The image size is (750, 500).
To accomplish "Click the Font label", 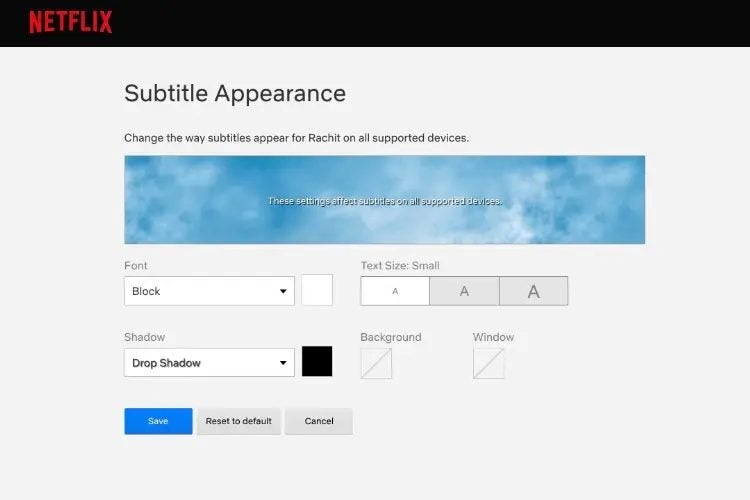I will click(136, 266).
